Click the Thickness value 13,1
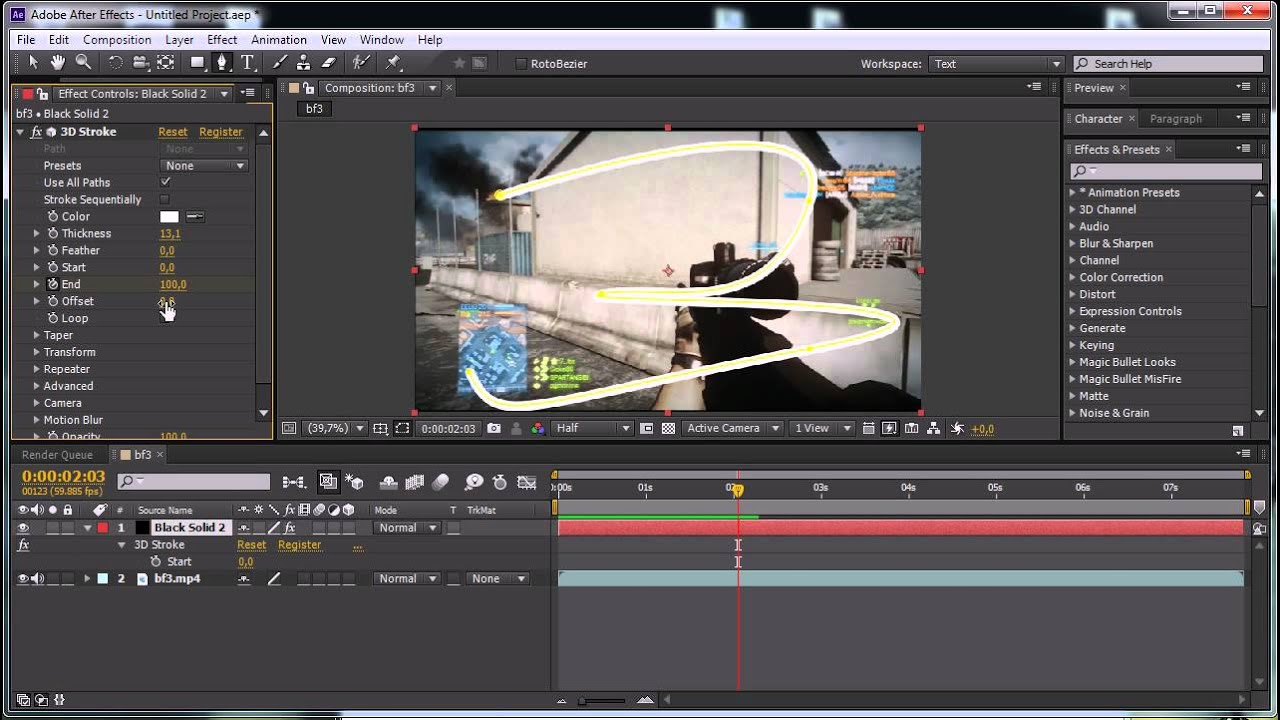This screenshot has height=720, width=1280. click(170, 233)
